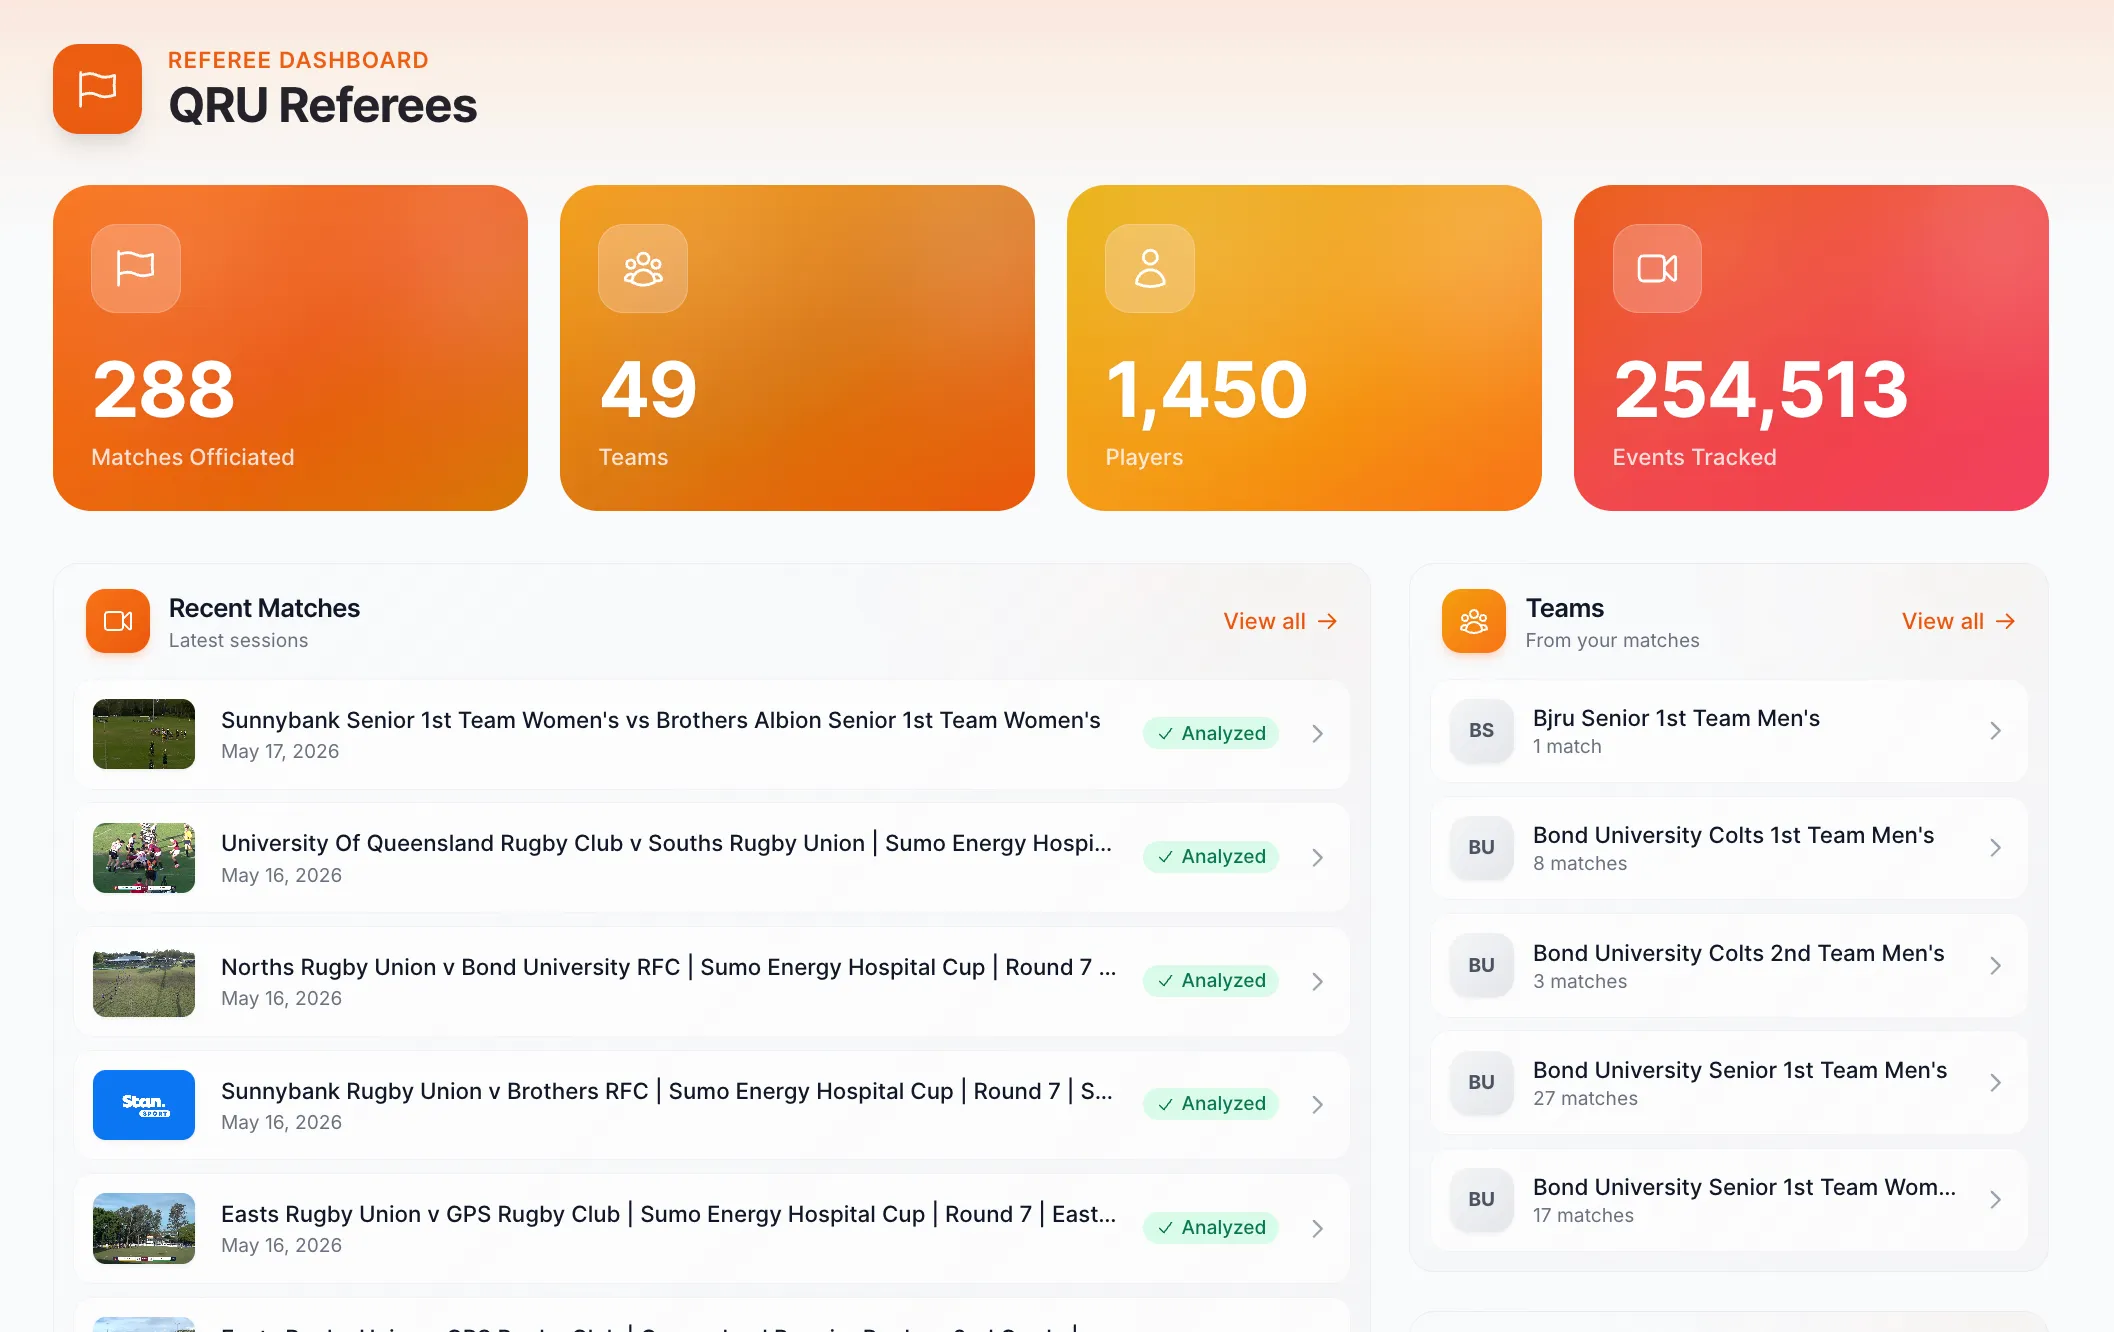
Task: Open the Easts v GPS Round 7 match thumbnail
Action: click(144, 1228)
